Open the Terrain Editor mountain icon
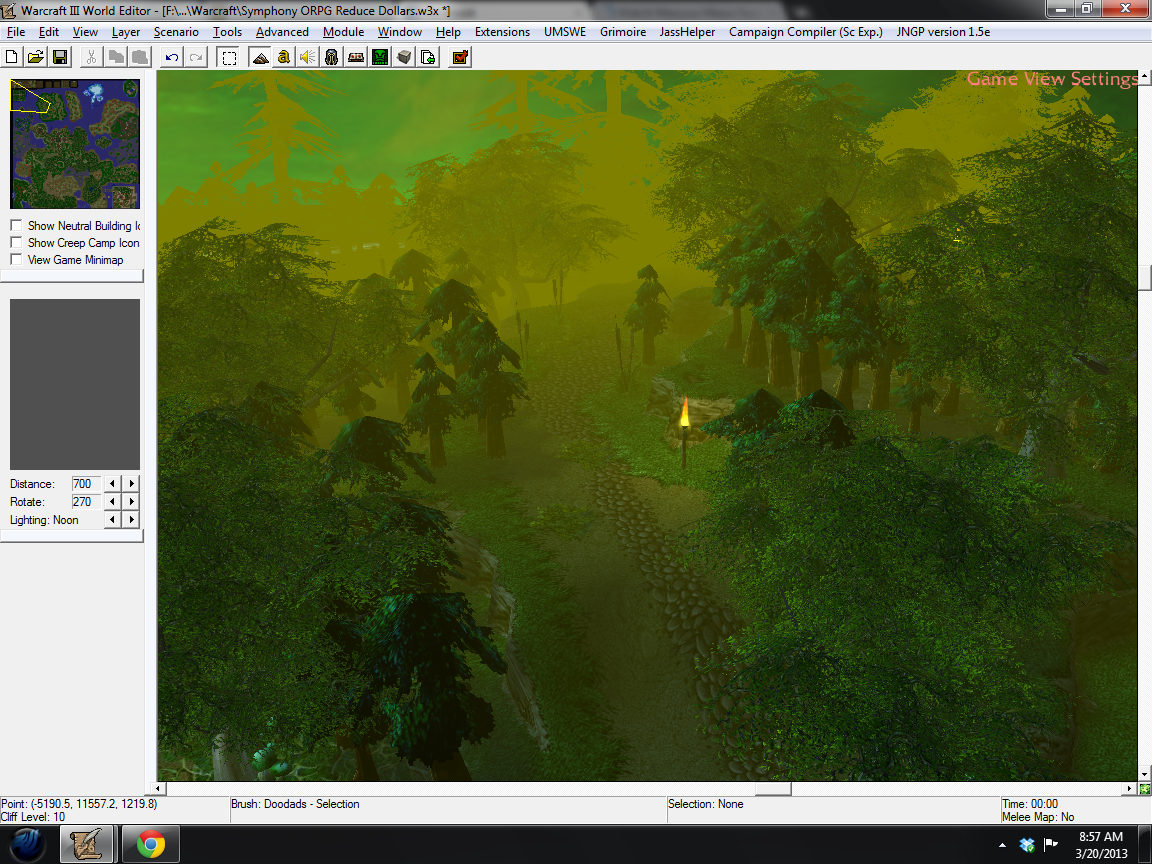1152x864 pixels. (x=260, y=57)
